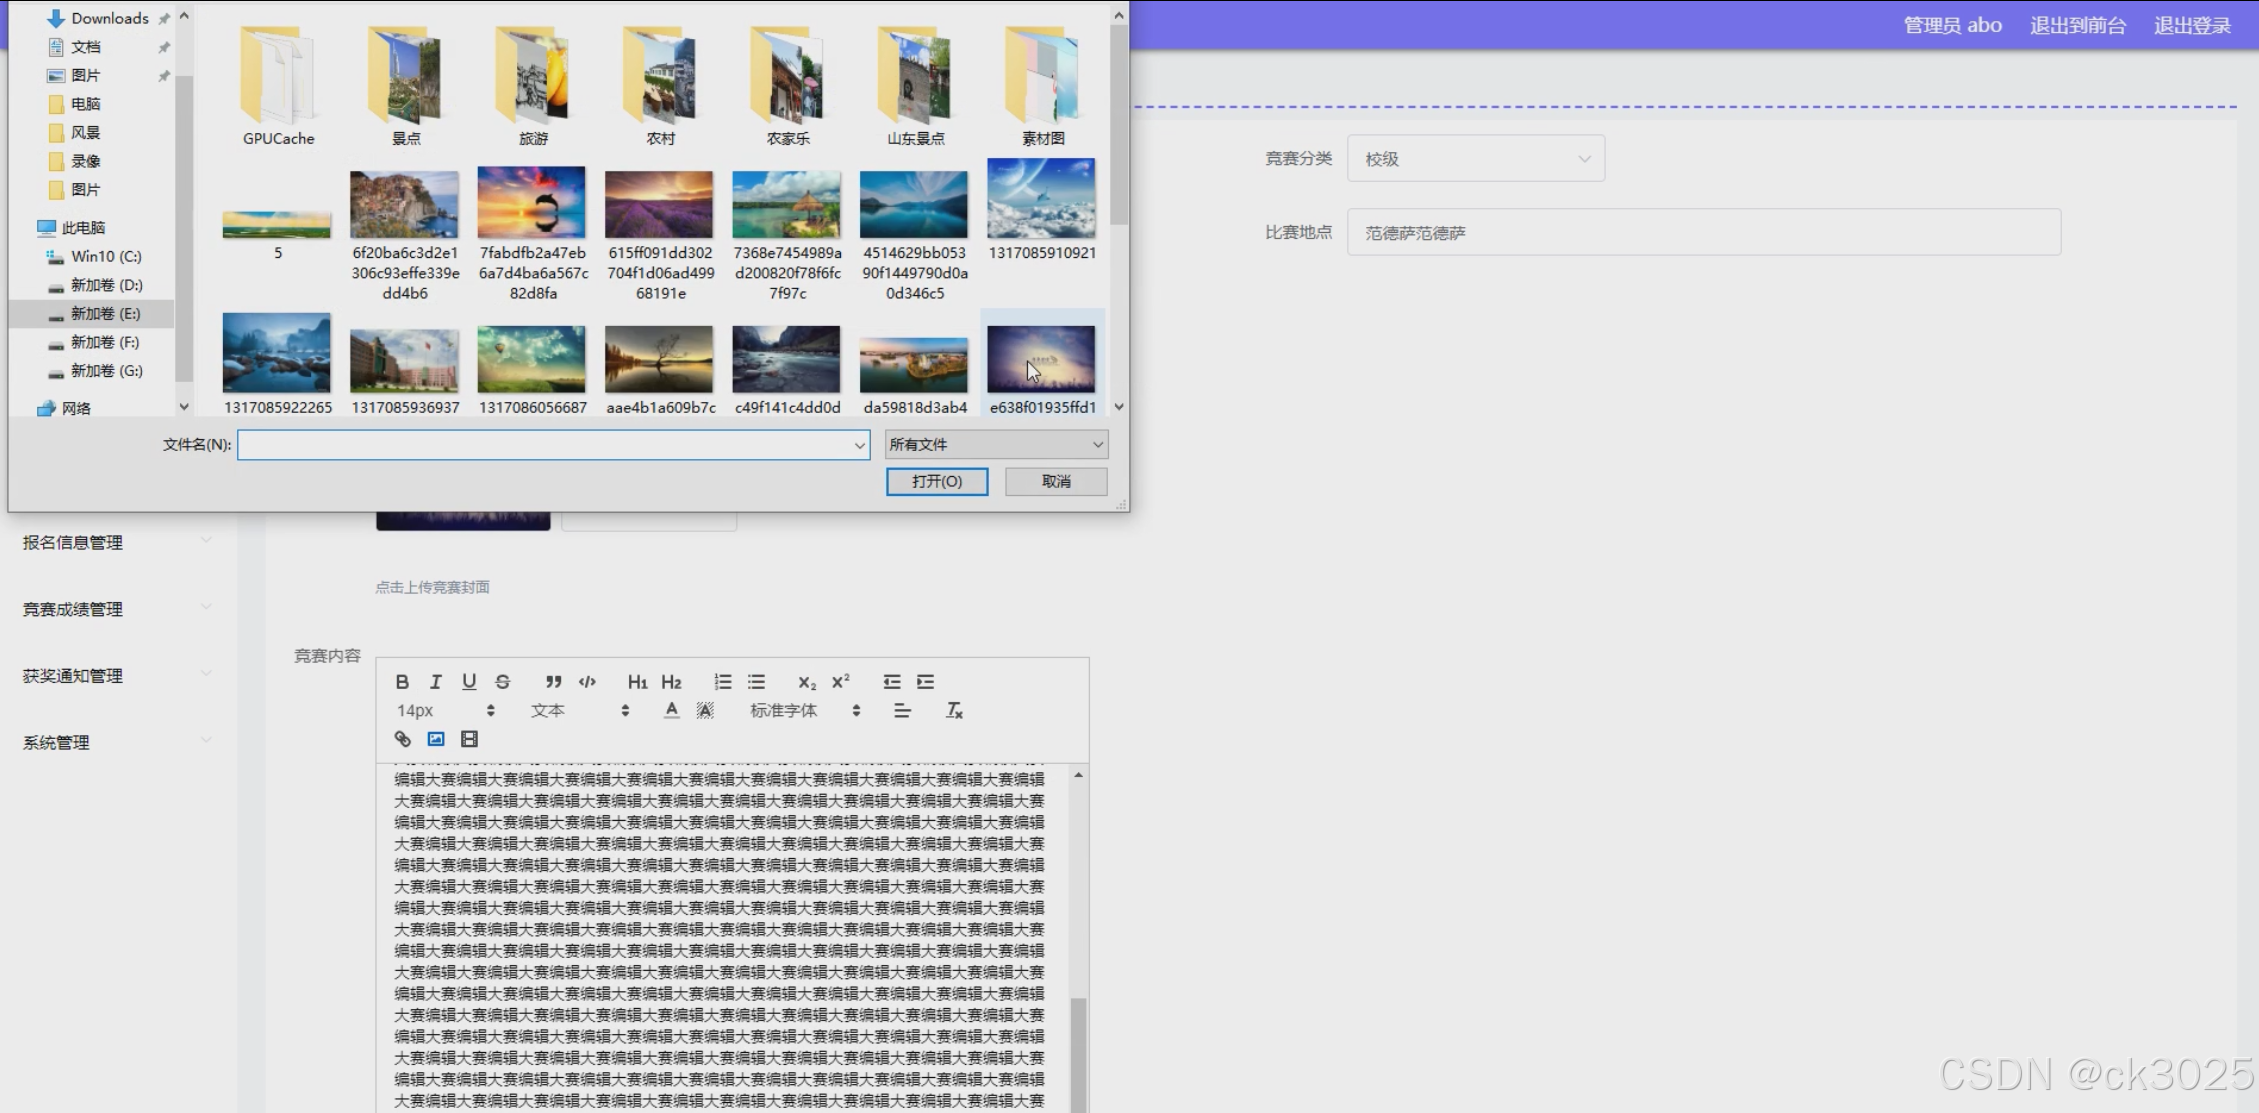Toggle strikethrough formatting
The width and height of the screenshot is (2259, 1113).
pyautogui.click(x=503, y=682)
